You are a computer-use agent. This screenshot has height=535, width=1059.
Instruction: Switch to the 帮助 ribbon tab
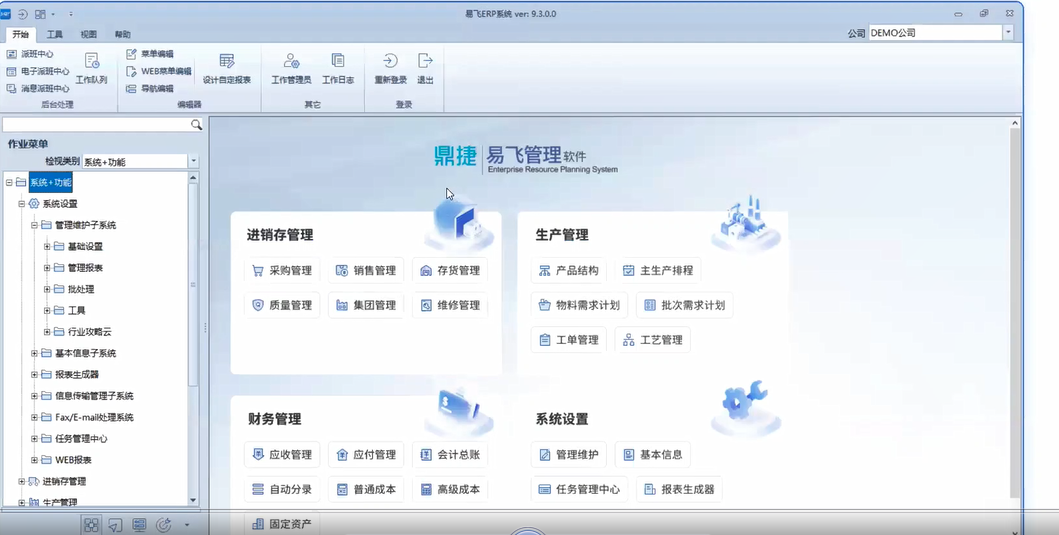122,34
